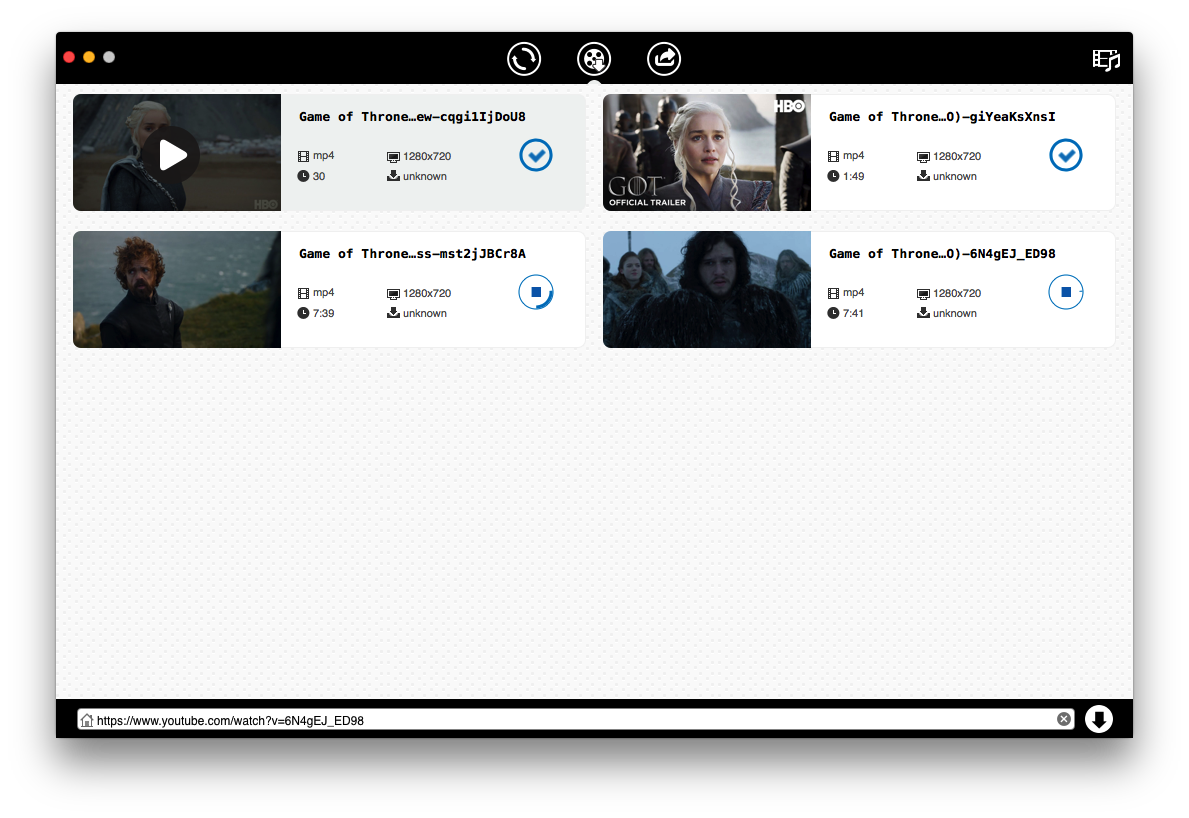The width and height of the screenshot is (1189, 818).
Task: Click the home icon in the URL bar
Action: coord(87,720)
